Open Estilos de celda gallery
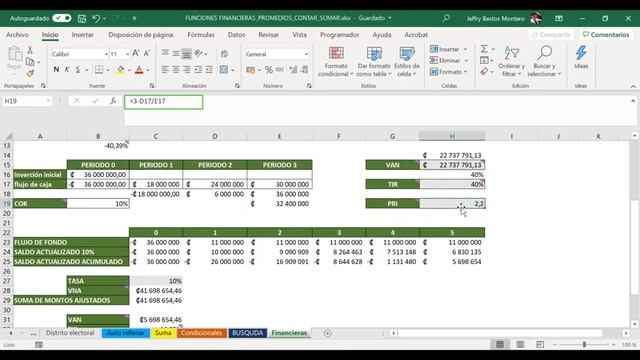The image size is (640, 360). [407, 62]
